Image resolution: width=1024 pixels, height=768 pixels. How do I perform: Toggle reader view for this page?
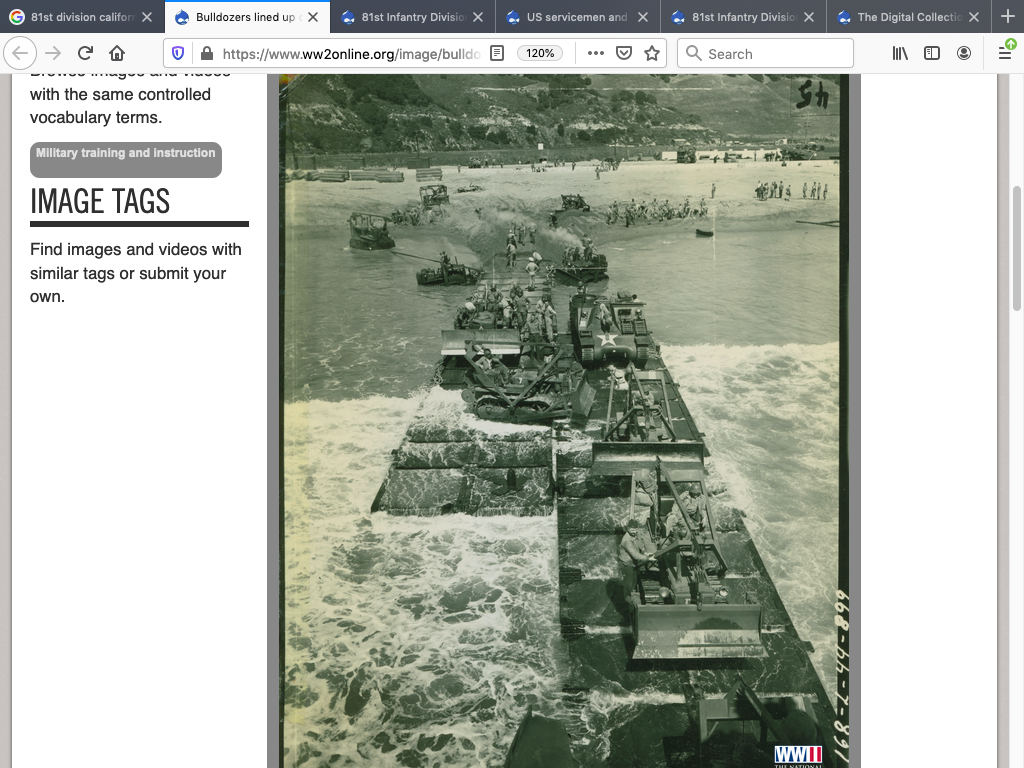point(497,54)
